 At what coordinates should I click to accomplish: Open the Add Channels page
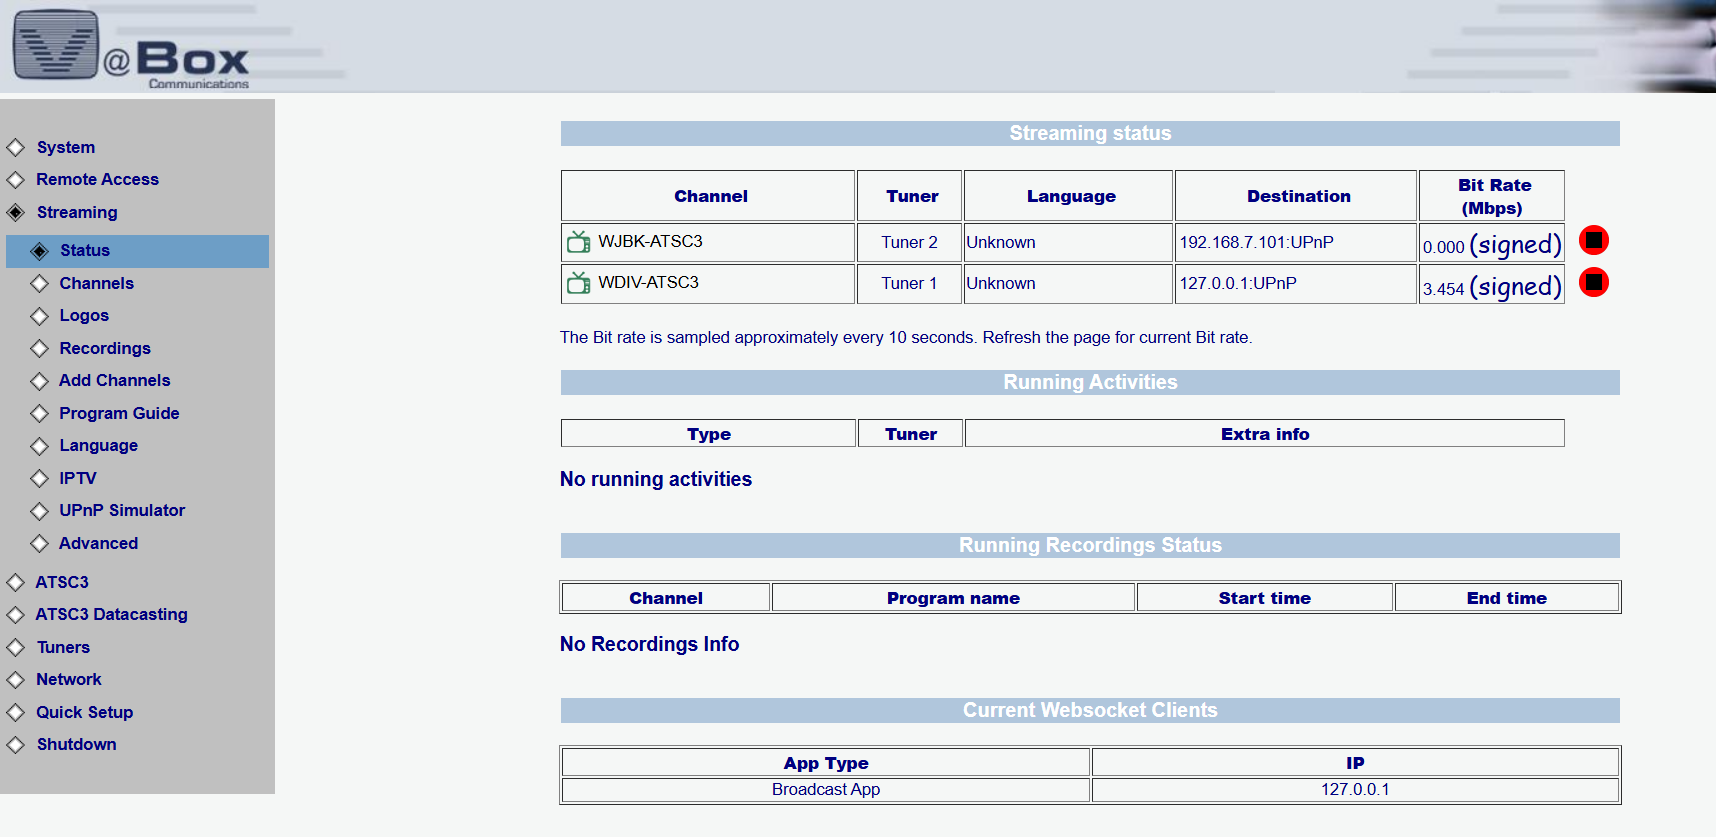click(114, 380)
